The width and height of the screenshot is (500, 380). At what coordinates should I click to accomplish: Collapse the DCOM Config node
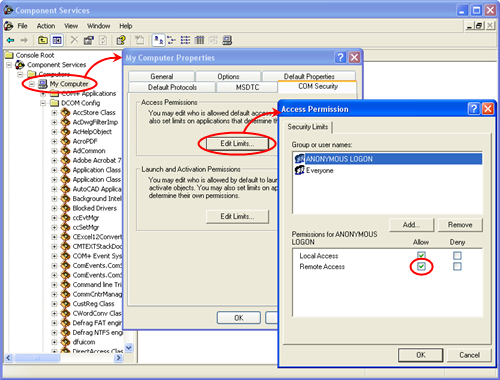pyautogui.click(x=43, y=103)
